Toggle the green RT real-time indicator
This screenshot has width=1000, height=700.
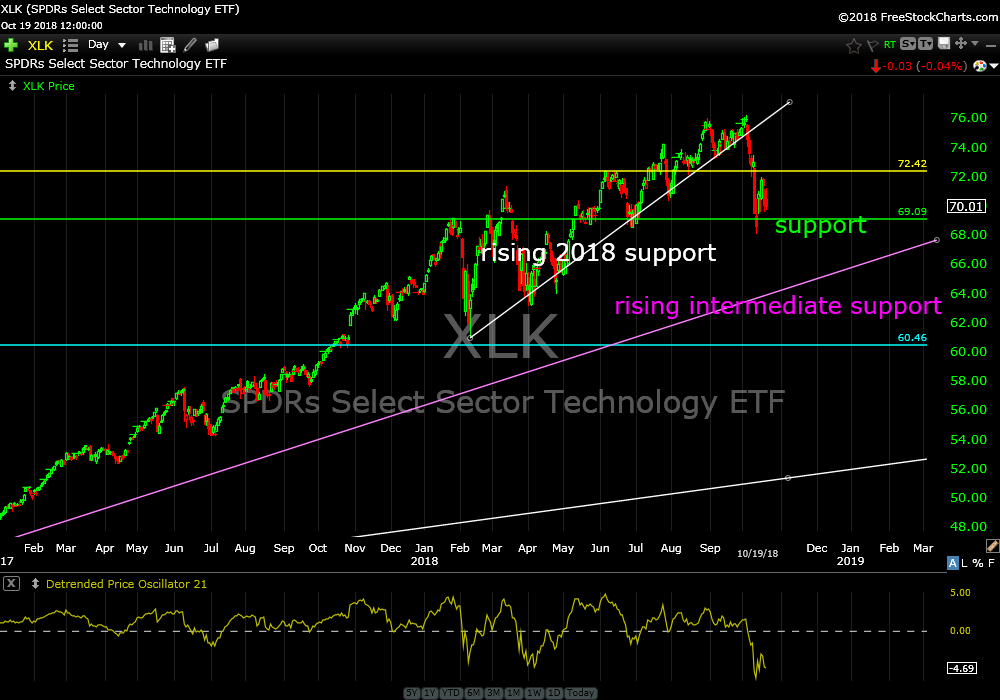tap(888, 45)
